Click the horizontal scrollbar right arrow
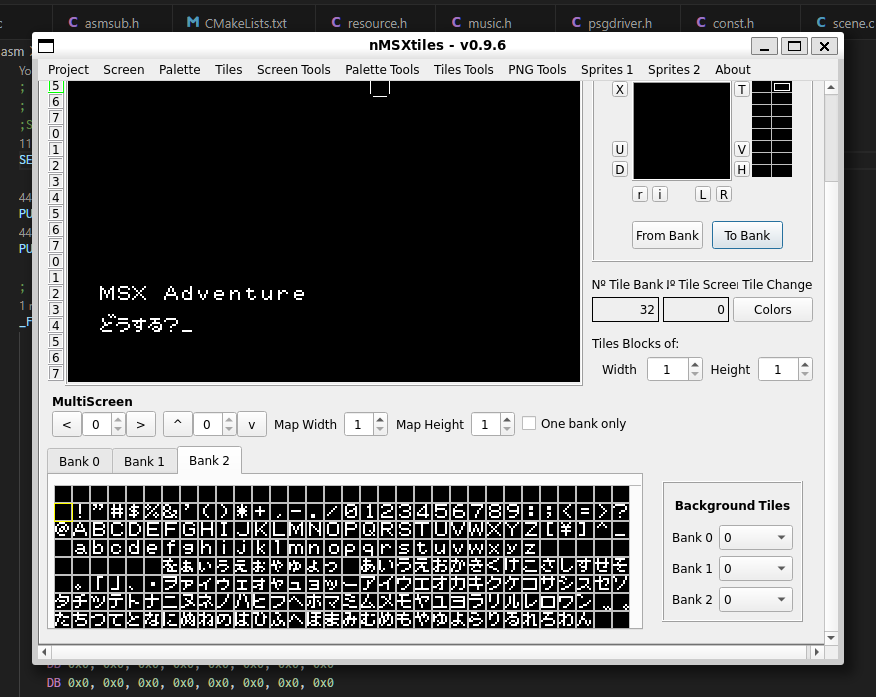Viewport: 876px width, 697px height. click(817, 652)
